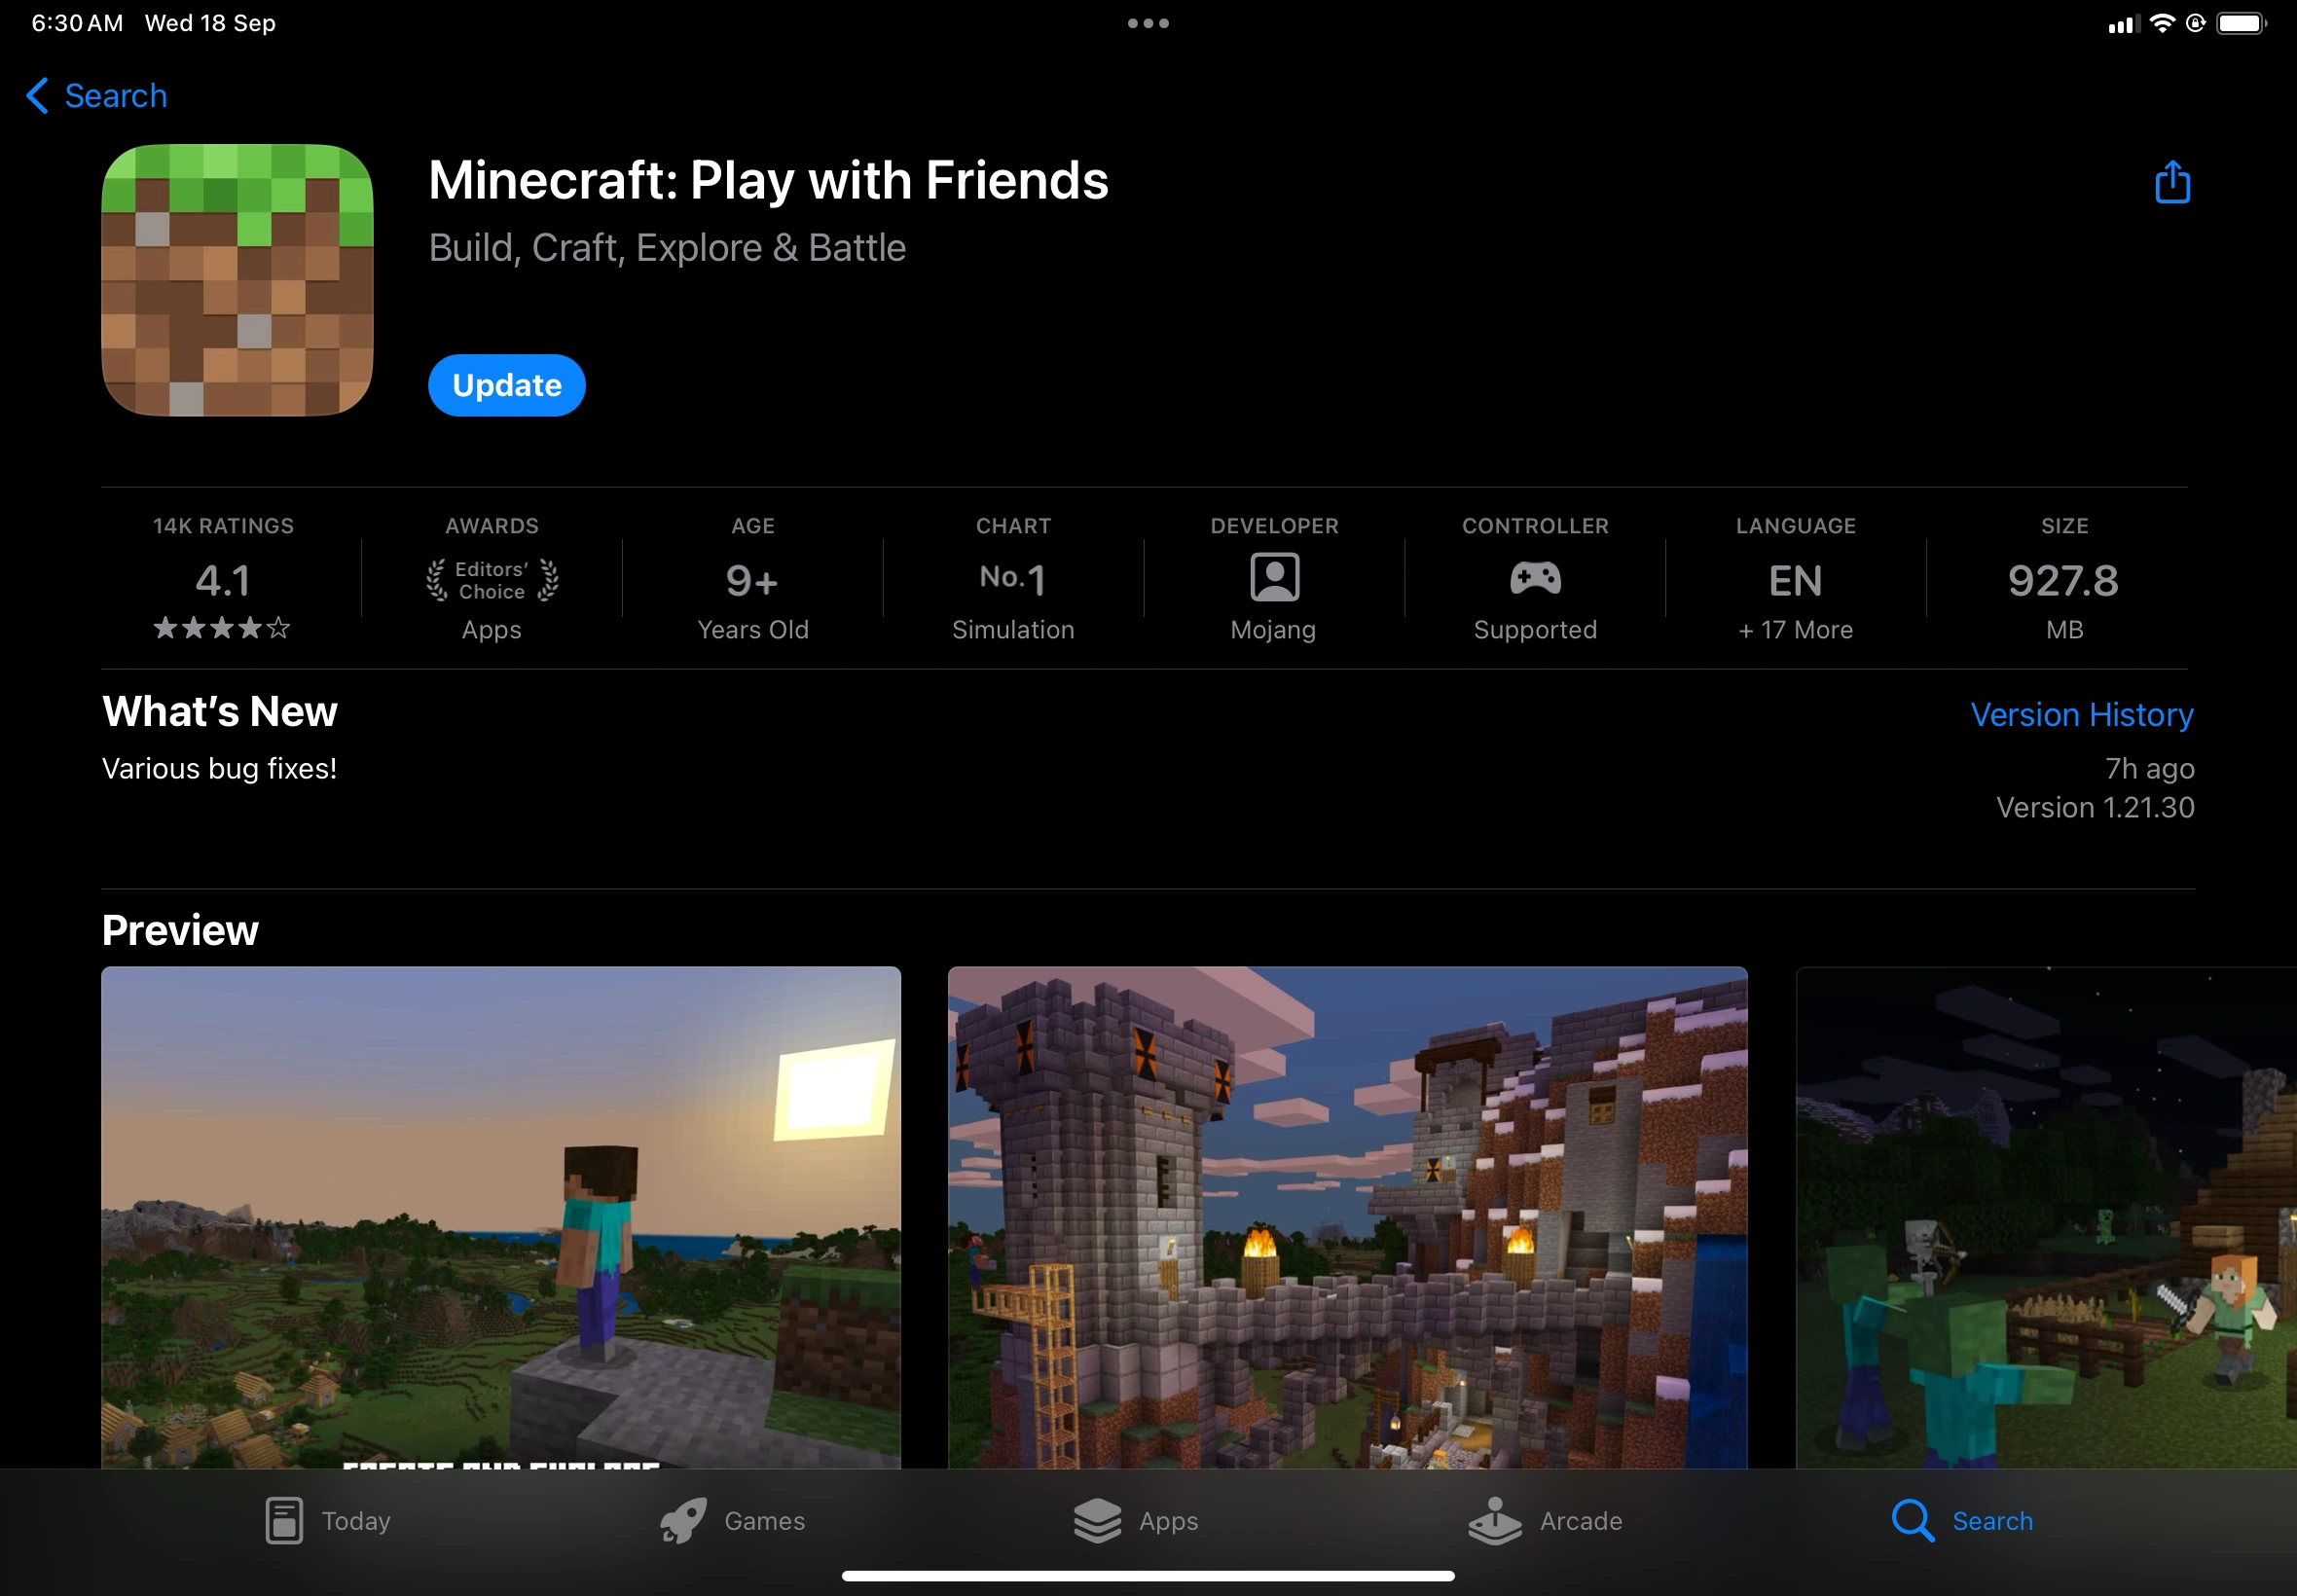Tap the Update button
2297x1596 pixels.
(x=506, y=384)
